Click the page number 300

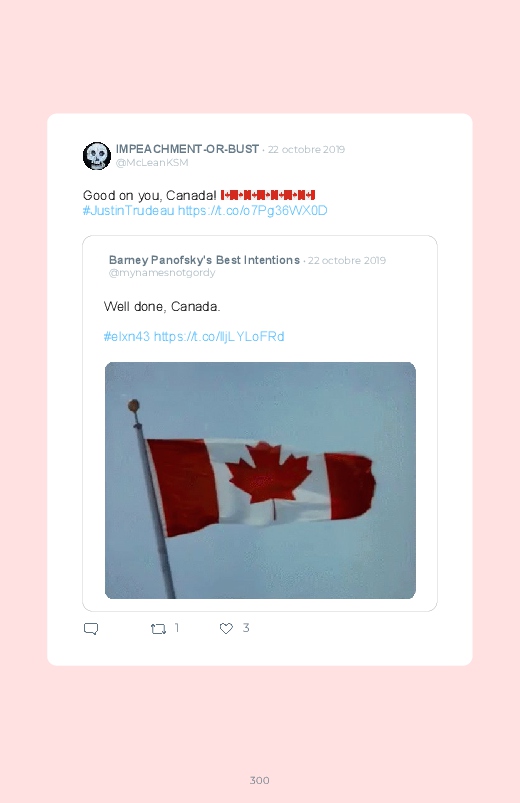[x=260, y=780]
